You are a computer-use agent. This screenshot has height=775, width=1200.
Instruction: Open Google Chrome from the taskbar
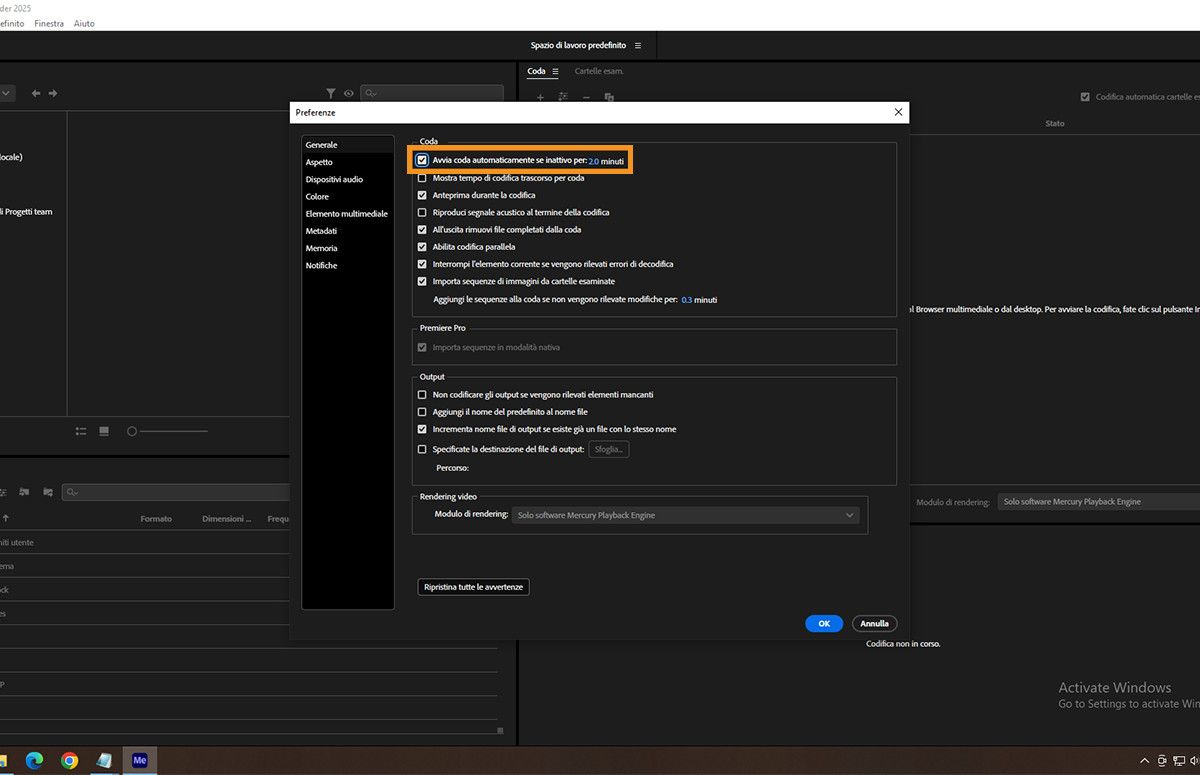69,760
